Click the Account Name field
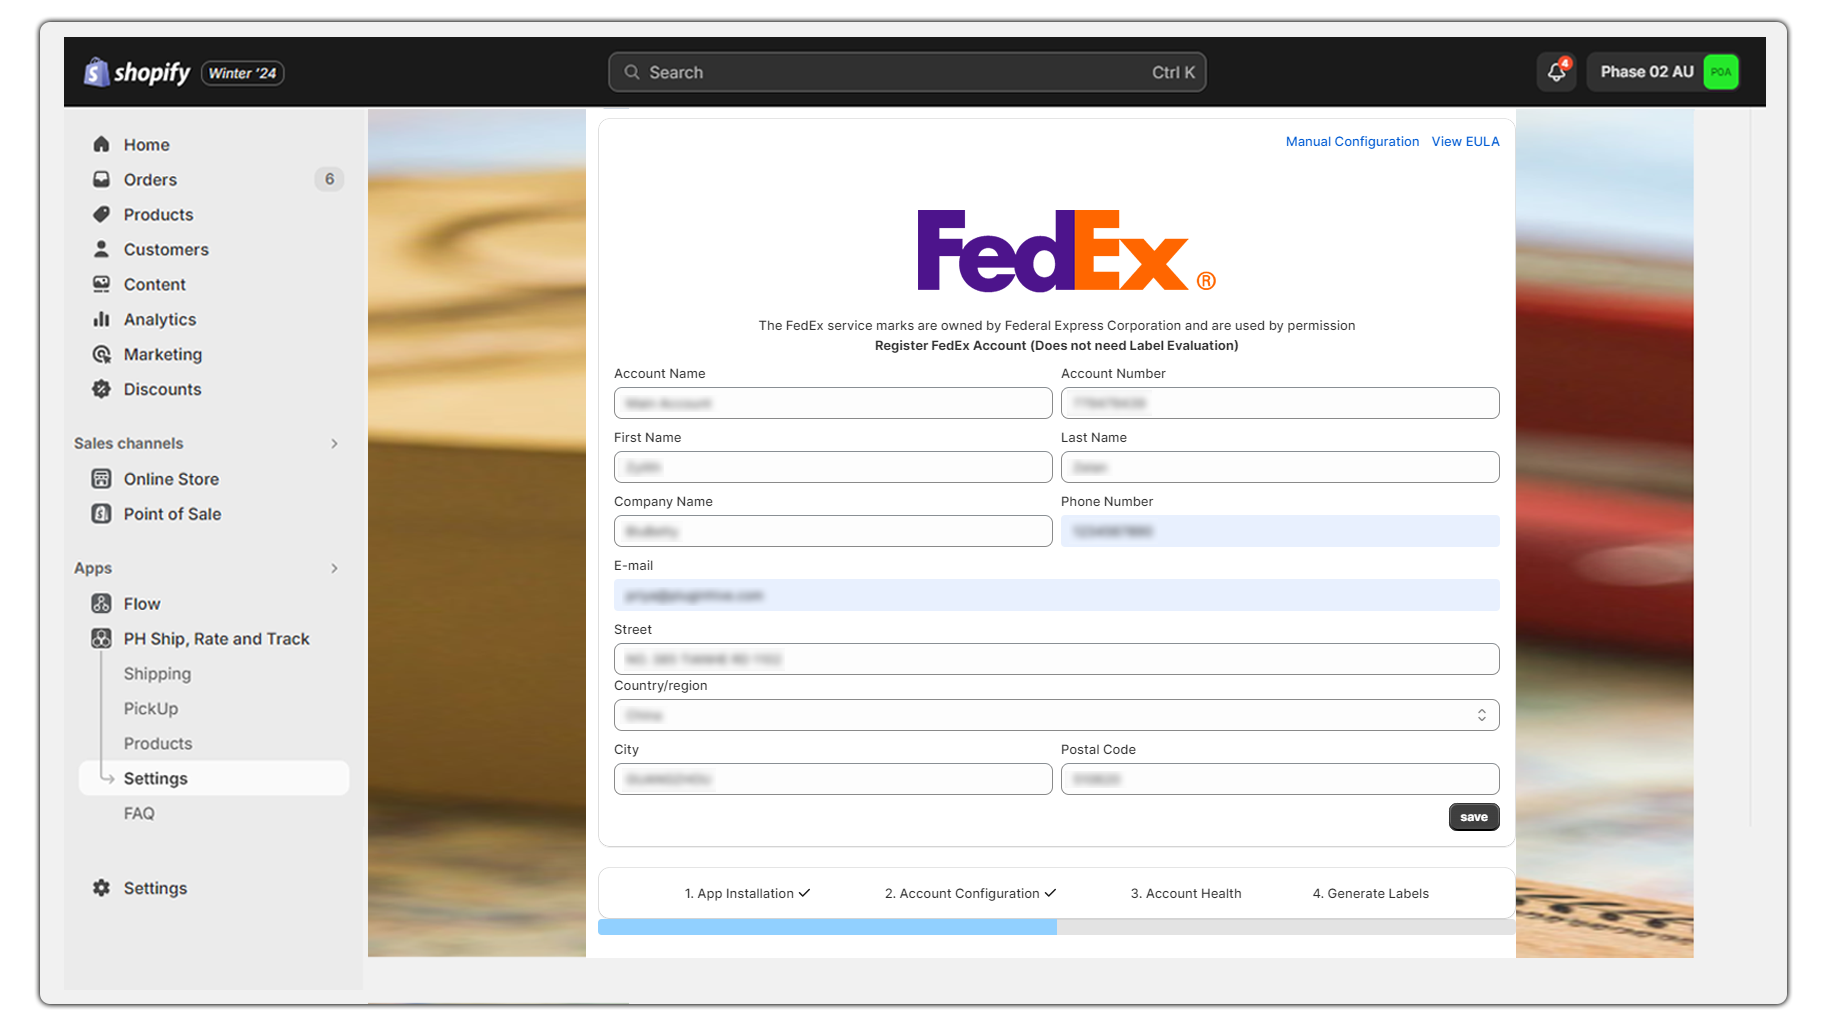The image size is (1822, 1025). tap(833, 403)
